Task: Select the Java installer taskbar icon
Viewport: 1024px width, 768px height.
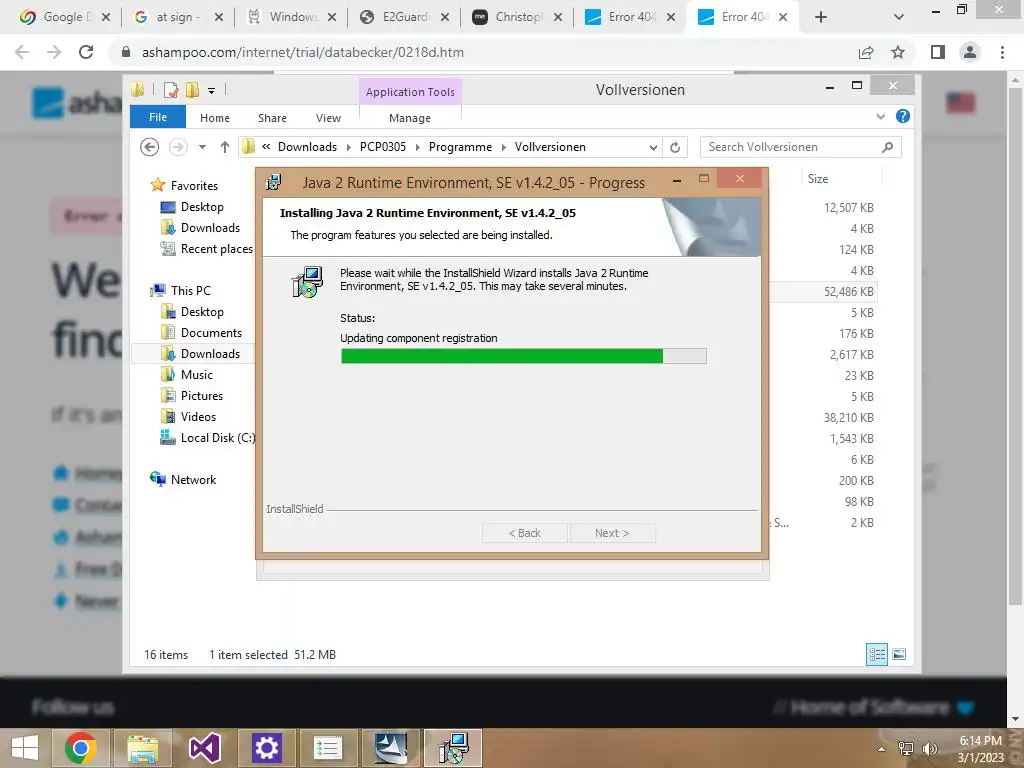Action: (453, 748)
